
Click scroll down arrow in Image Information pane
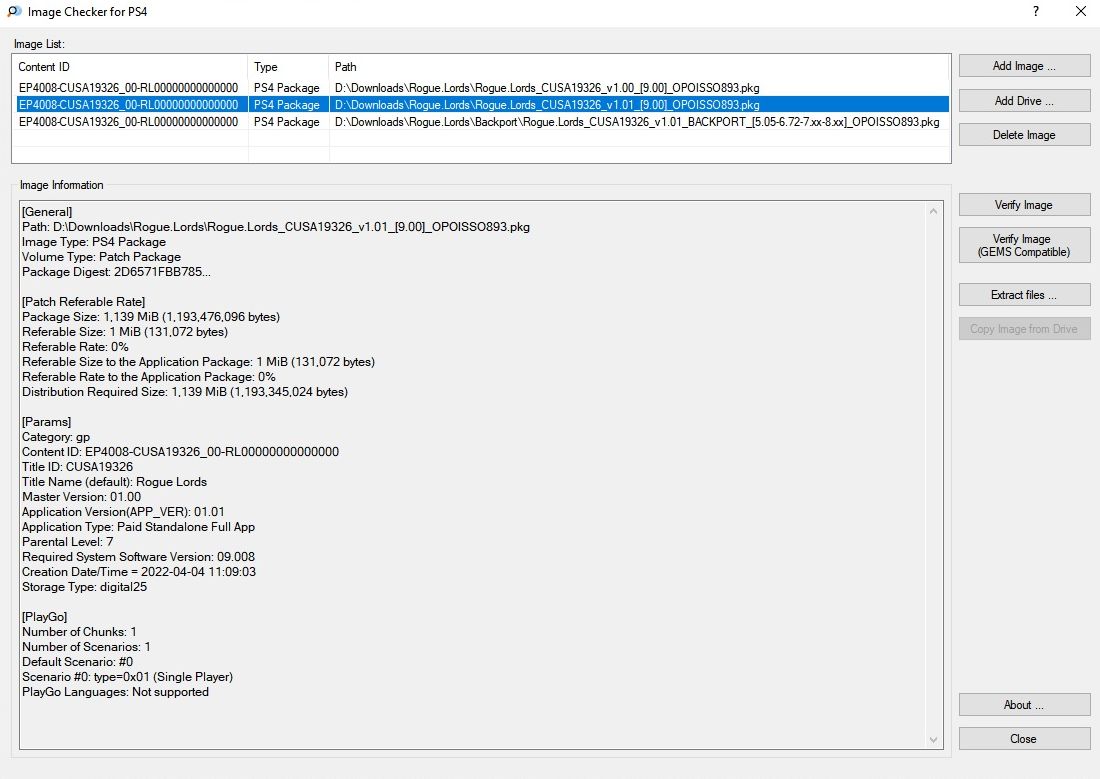933,740
